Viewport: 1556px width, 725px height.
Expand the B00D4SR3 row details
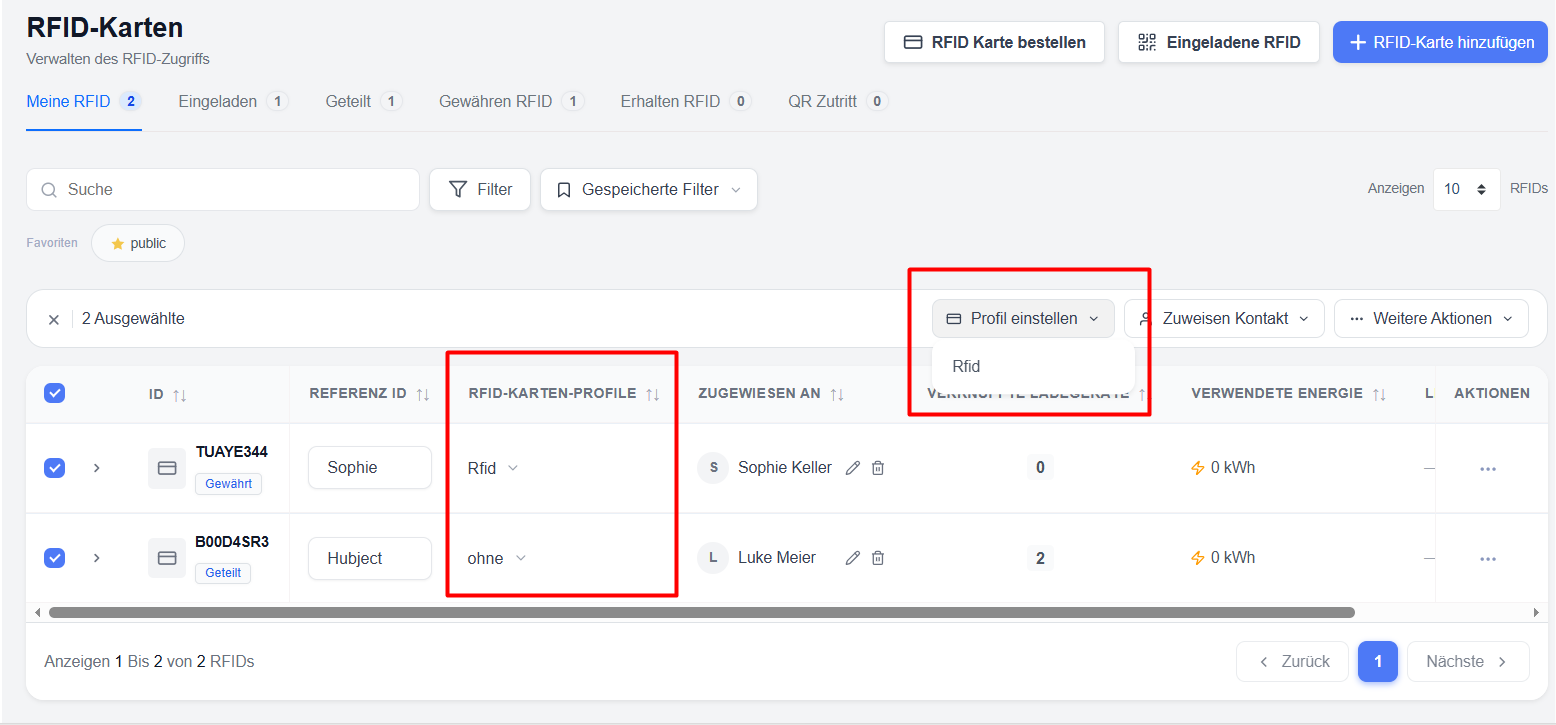pyautogui.click(x=97, y=558)
